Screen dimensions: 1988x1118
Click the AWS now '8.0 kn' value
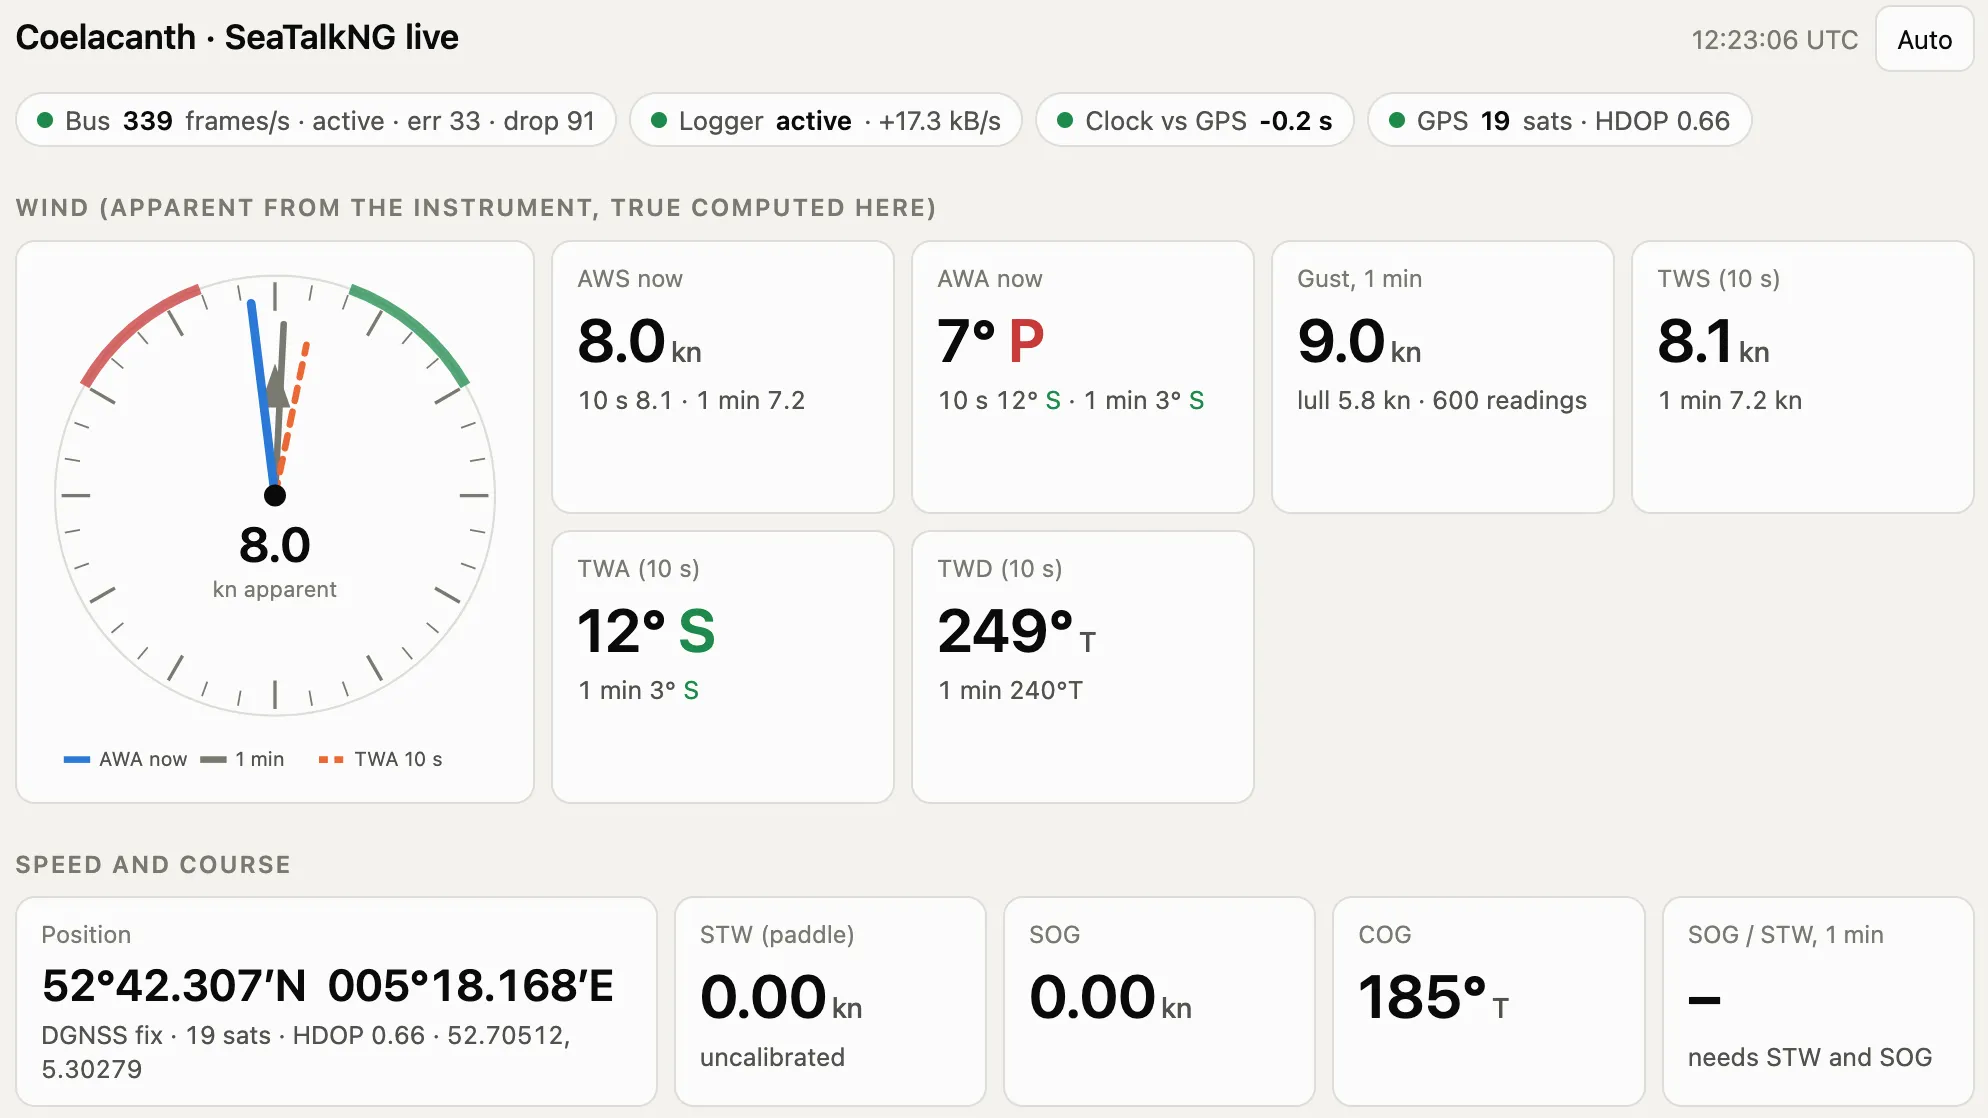tap(640, 342)
